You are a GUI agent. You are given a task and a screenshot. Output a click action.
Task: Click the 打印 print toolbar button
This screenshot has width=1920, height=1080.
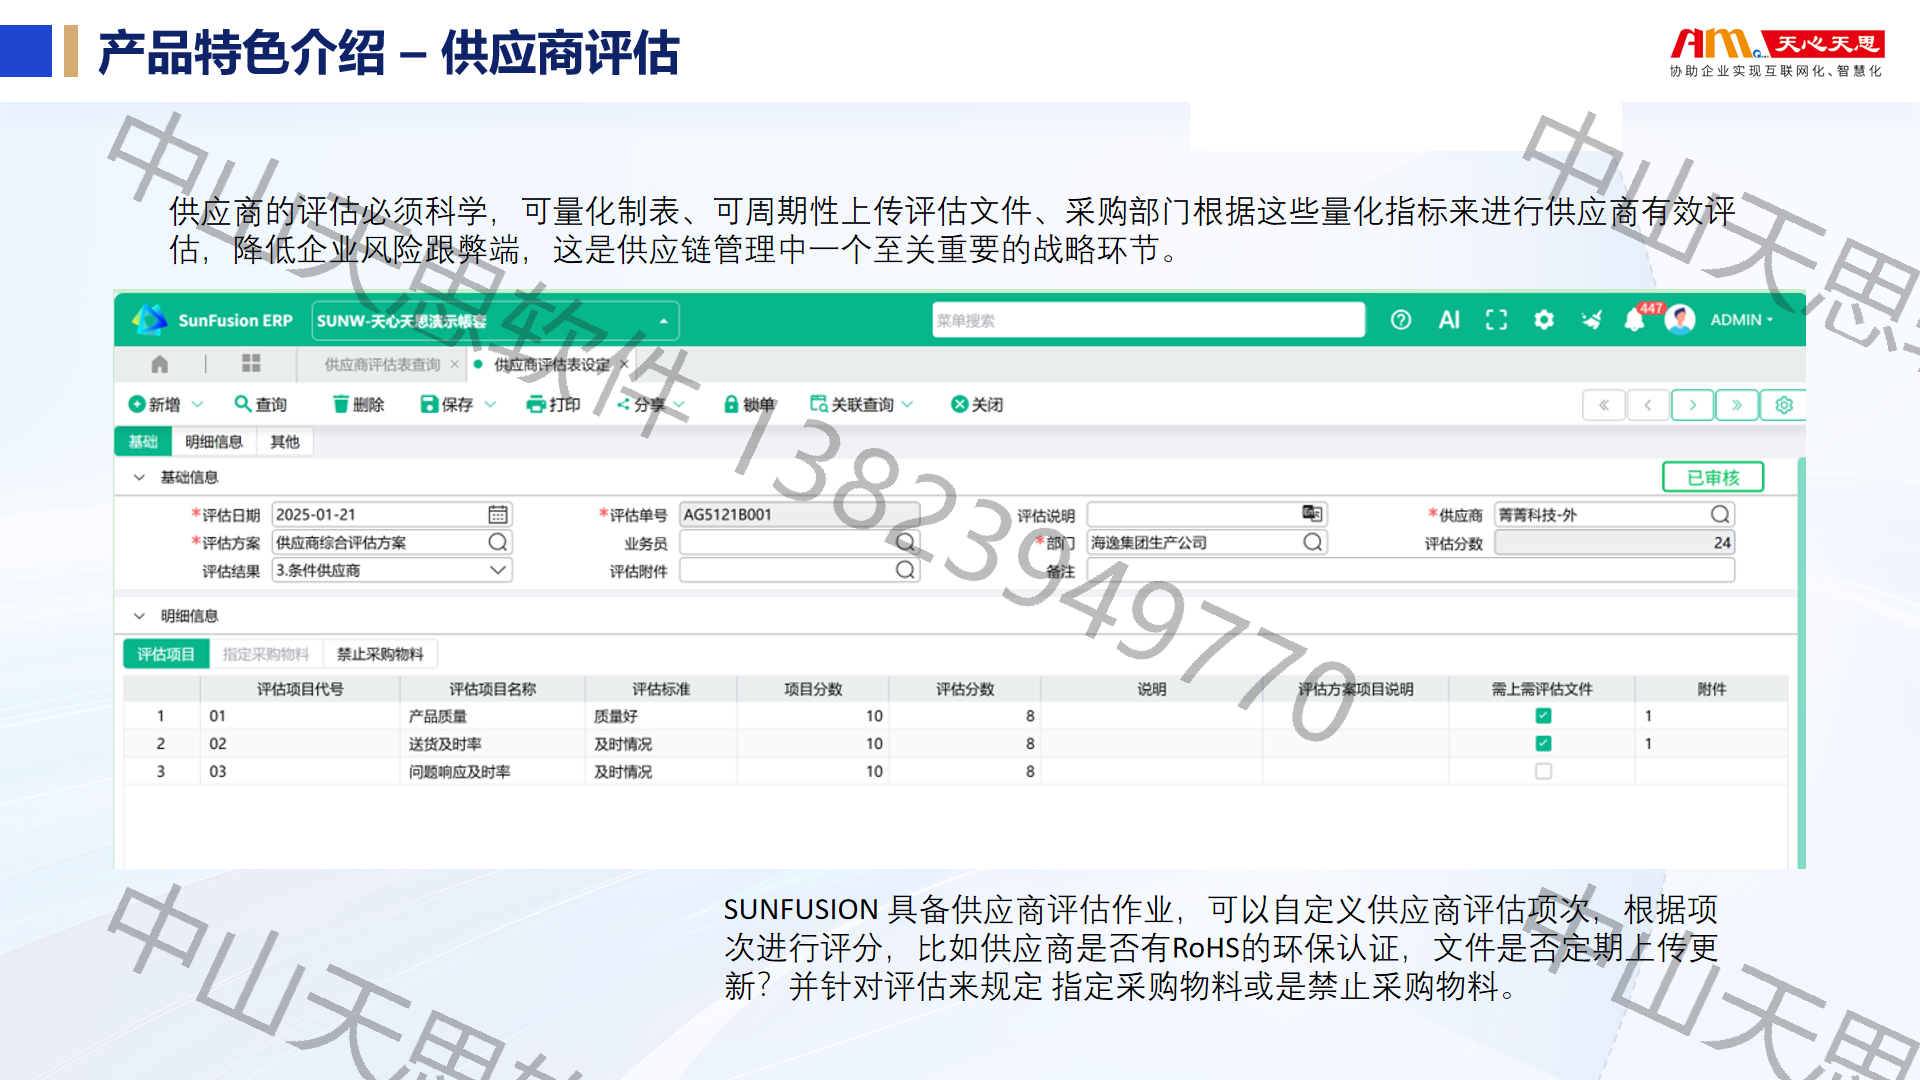pyautogui.click(x=554, y=404)
